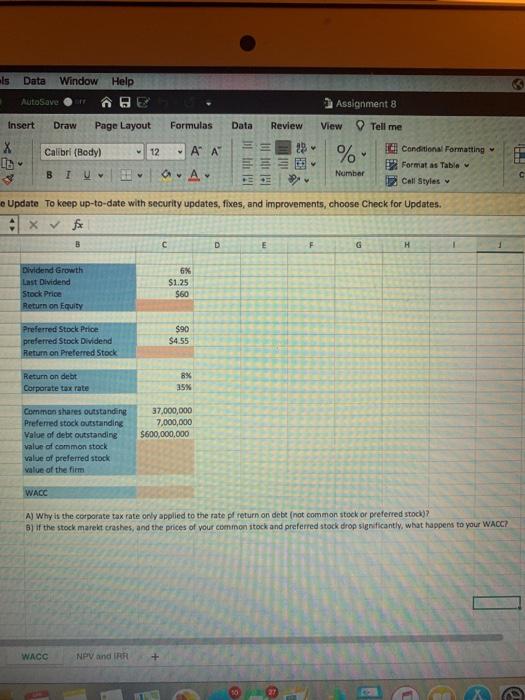Image resolution: width=525 pixels, height=700 pixels.
Task: Click the Tell me lightbulb search
Action: tap(379, 126)
